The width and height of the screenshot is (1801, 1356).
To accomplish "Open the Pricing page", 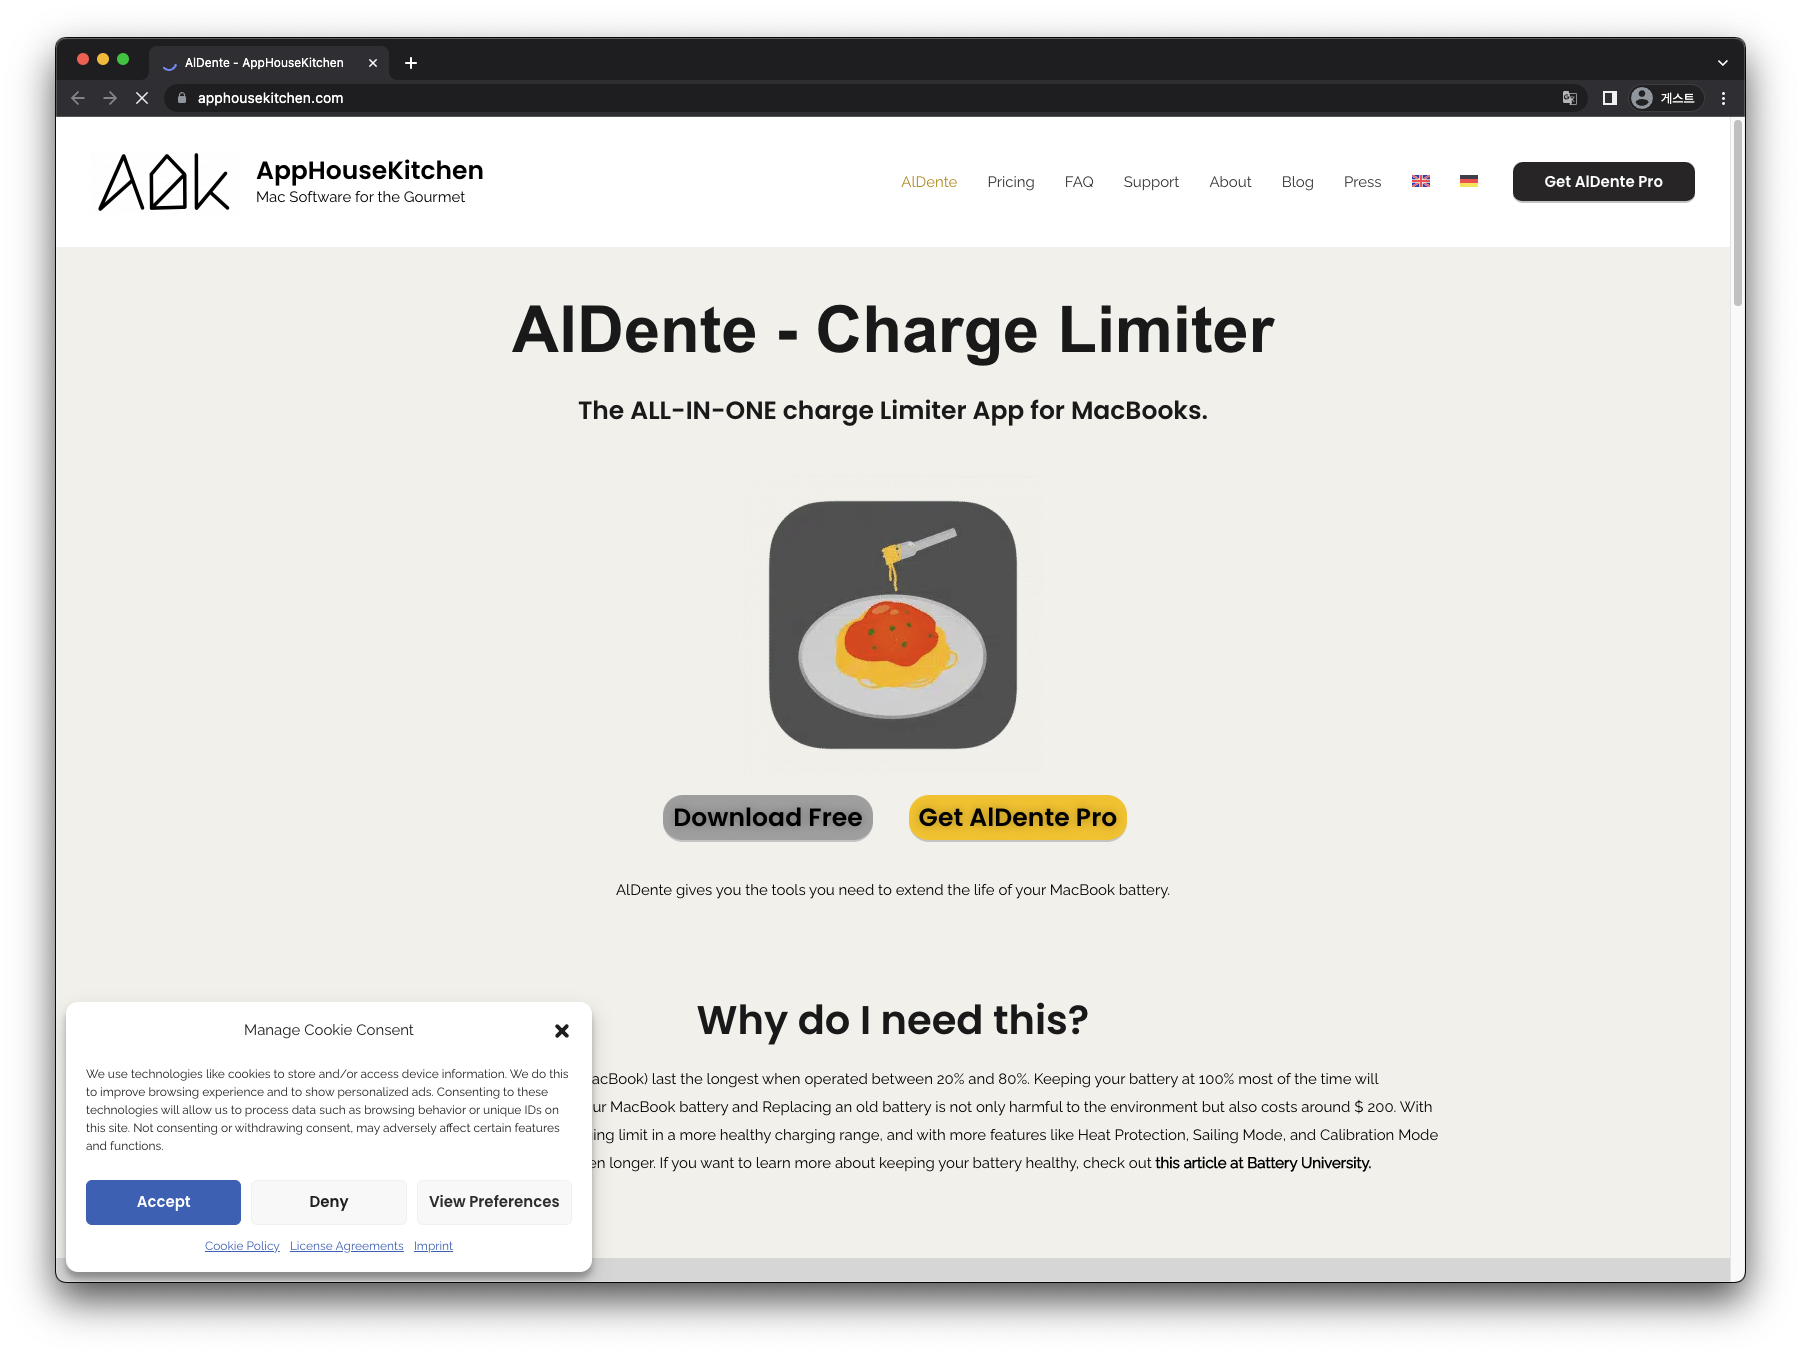I will [x=1010, y=182].
